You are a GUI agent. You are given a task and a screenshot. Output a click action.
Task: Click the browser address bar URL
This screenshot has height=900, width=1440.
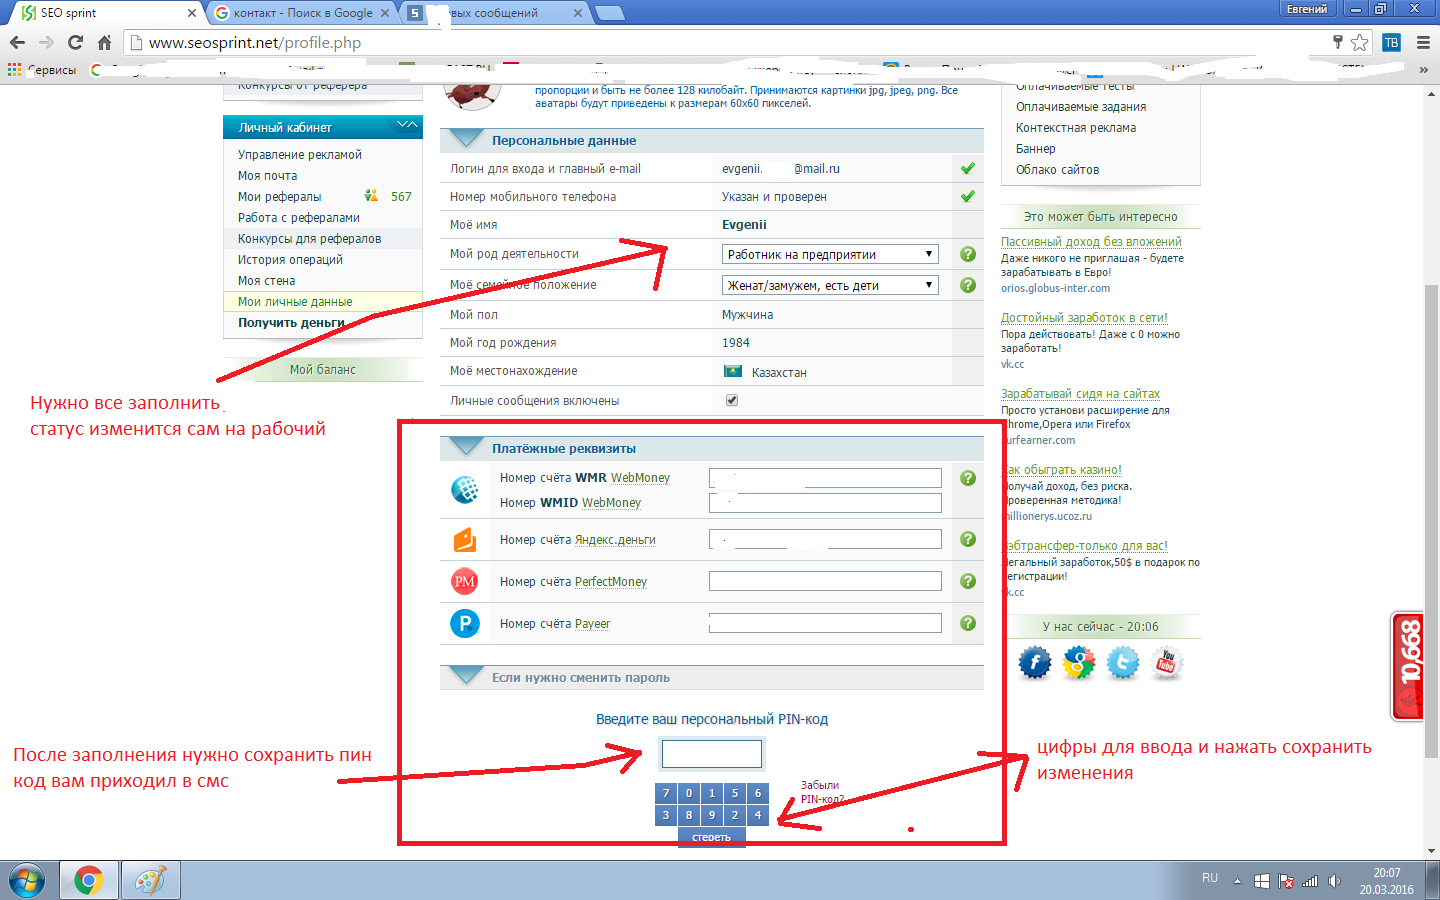[x=255, y=42]
